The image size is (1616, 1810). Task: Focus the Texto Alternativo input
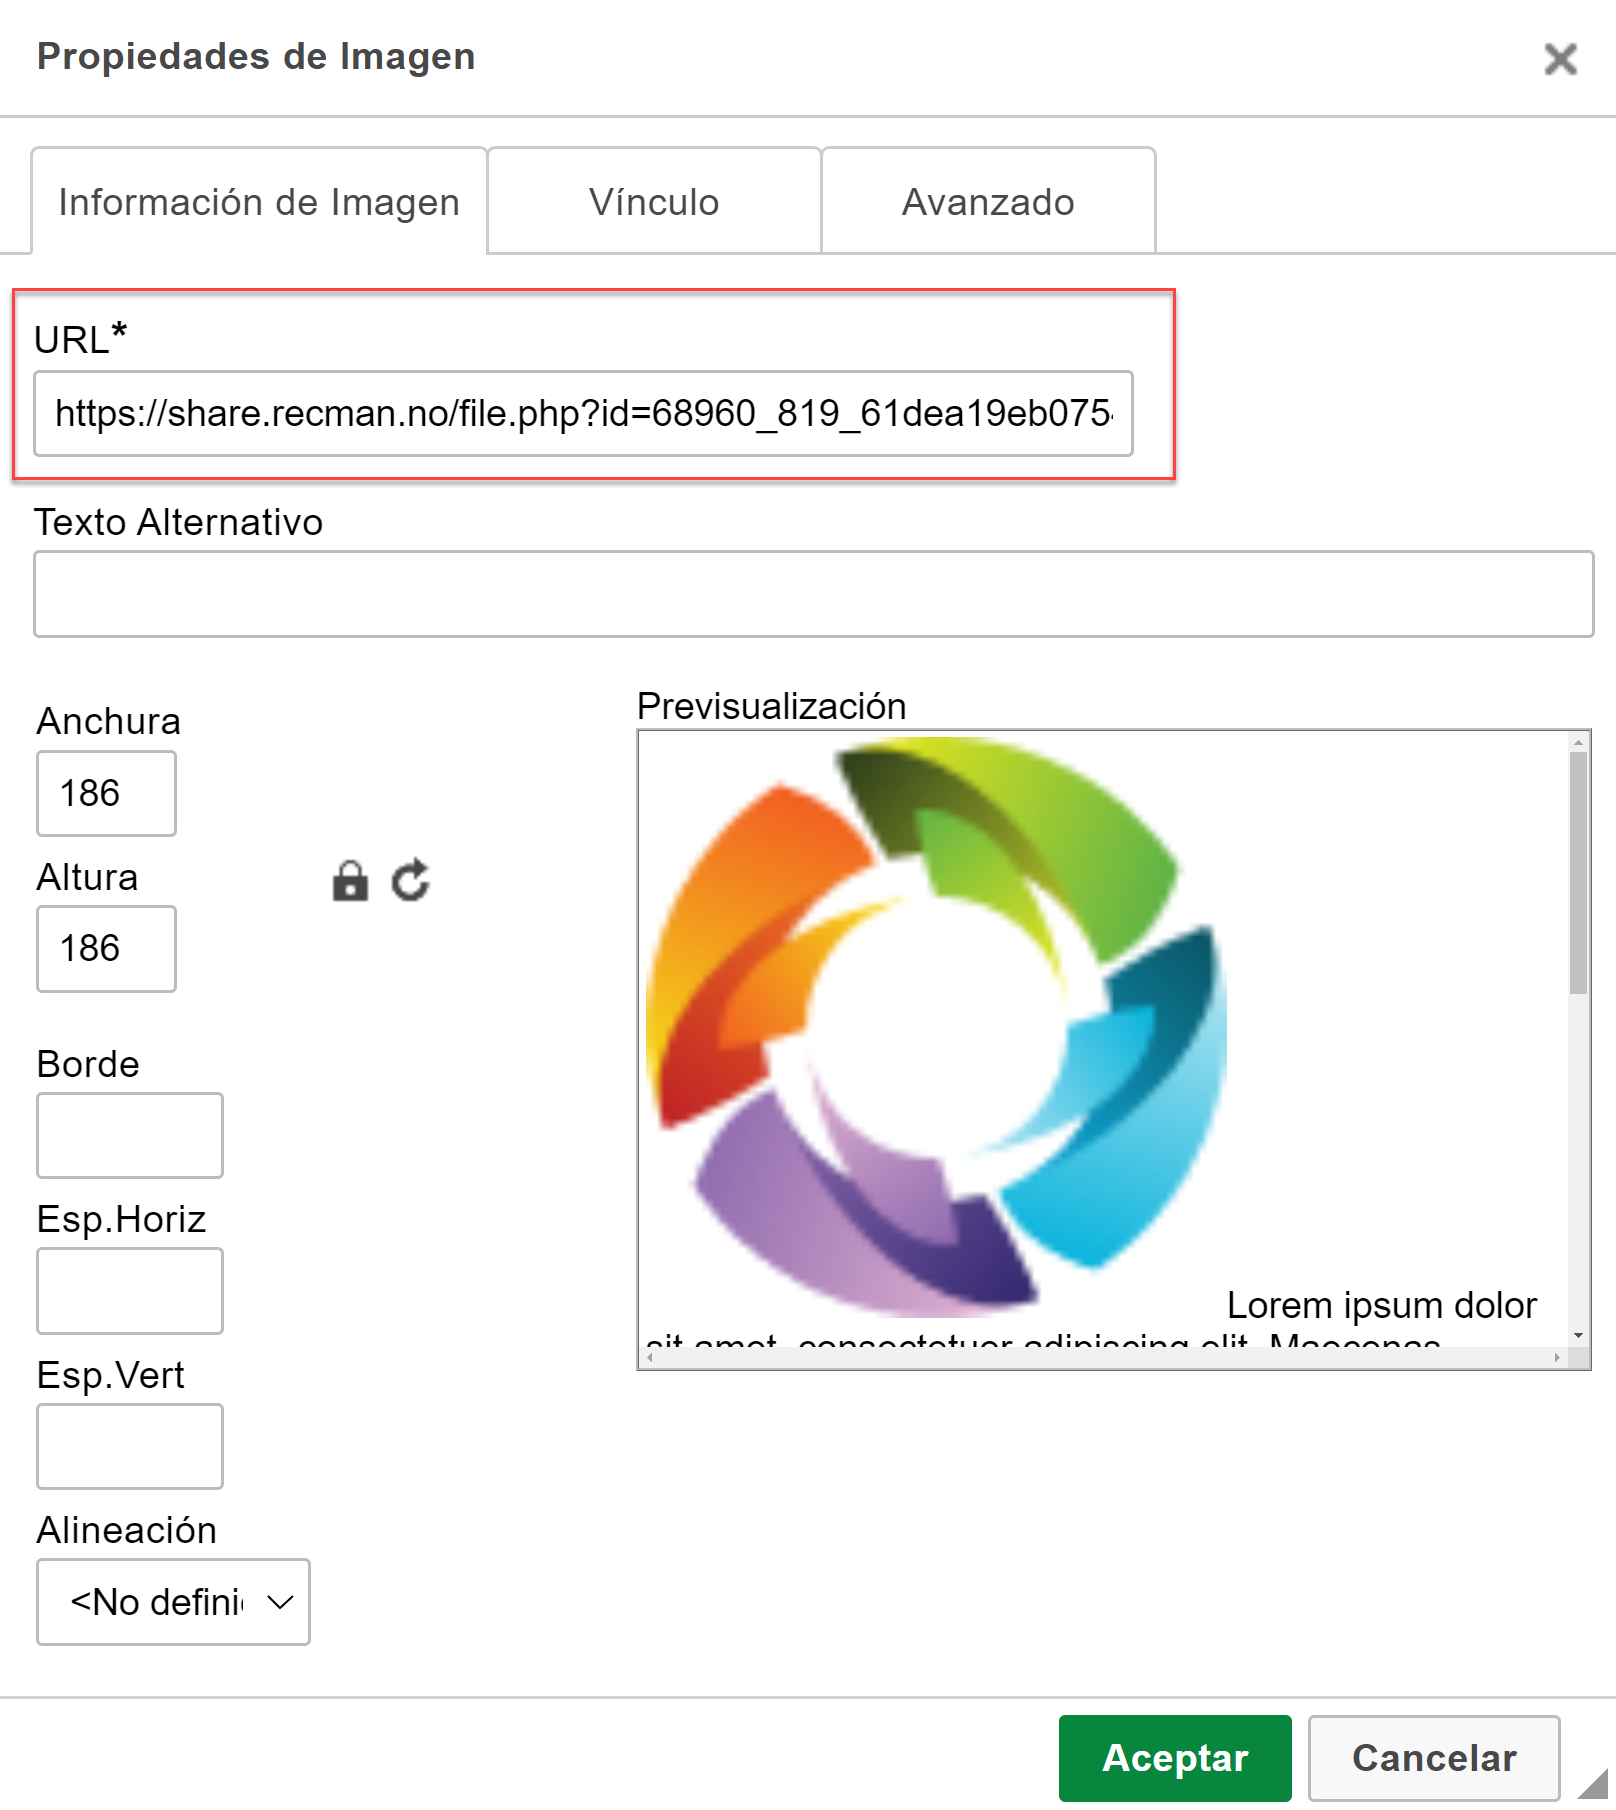click(x=813, y=594)
